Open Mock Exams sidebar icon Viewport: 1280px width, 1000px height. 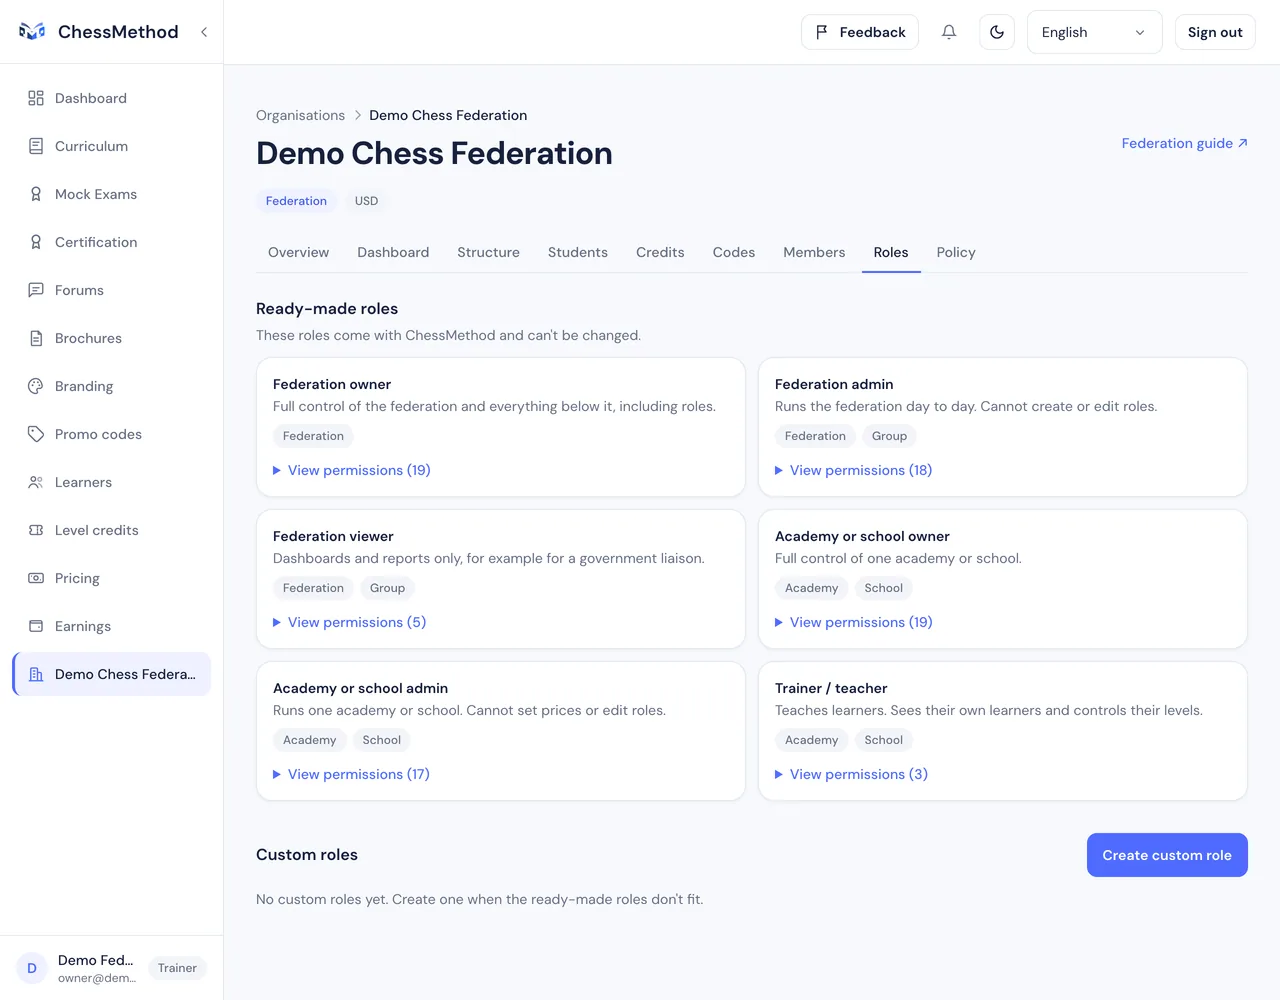coord(36,194)
